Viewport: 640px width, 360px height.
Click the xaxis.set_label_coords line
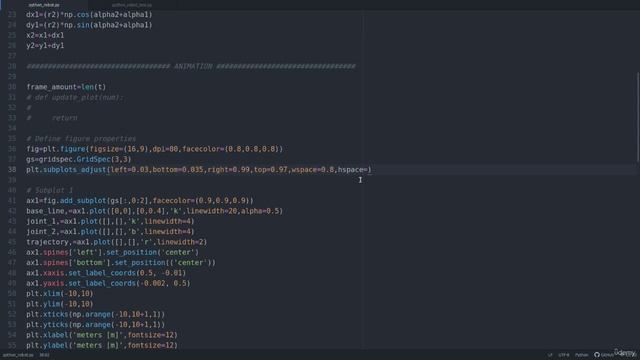pyautogui.click(x=106, y=273)
